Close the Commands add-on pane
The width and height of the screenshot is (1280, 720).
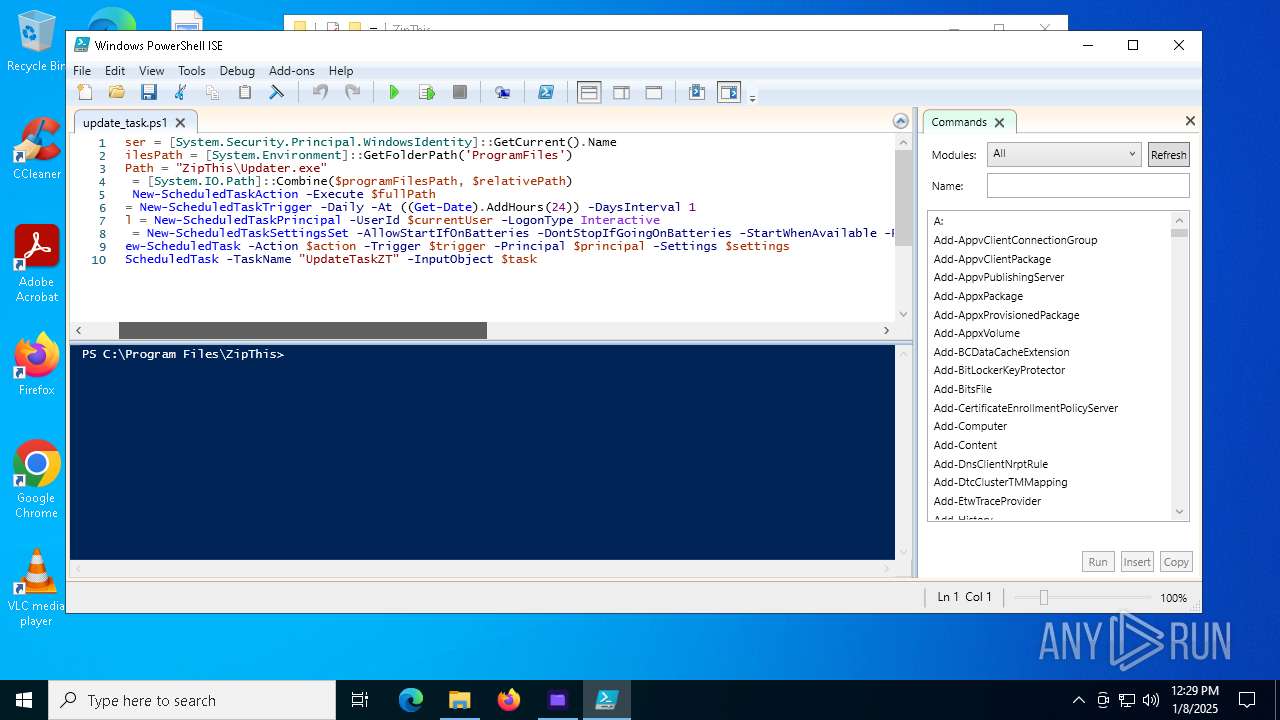1190,121
